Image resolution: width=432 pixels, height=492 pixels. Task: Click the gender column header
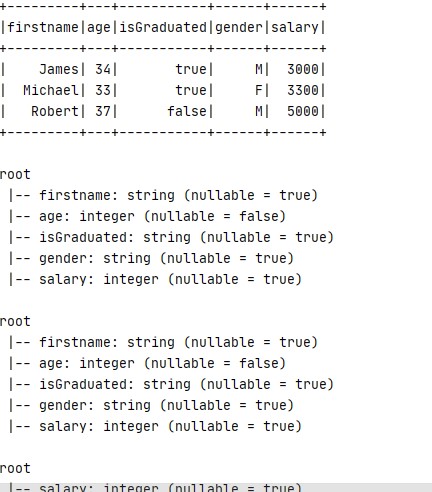tap(239, 28)
